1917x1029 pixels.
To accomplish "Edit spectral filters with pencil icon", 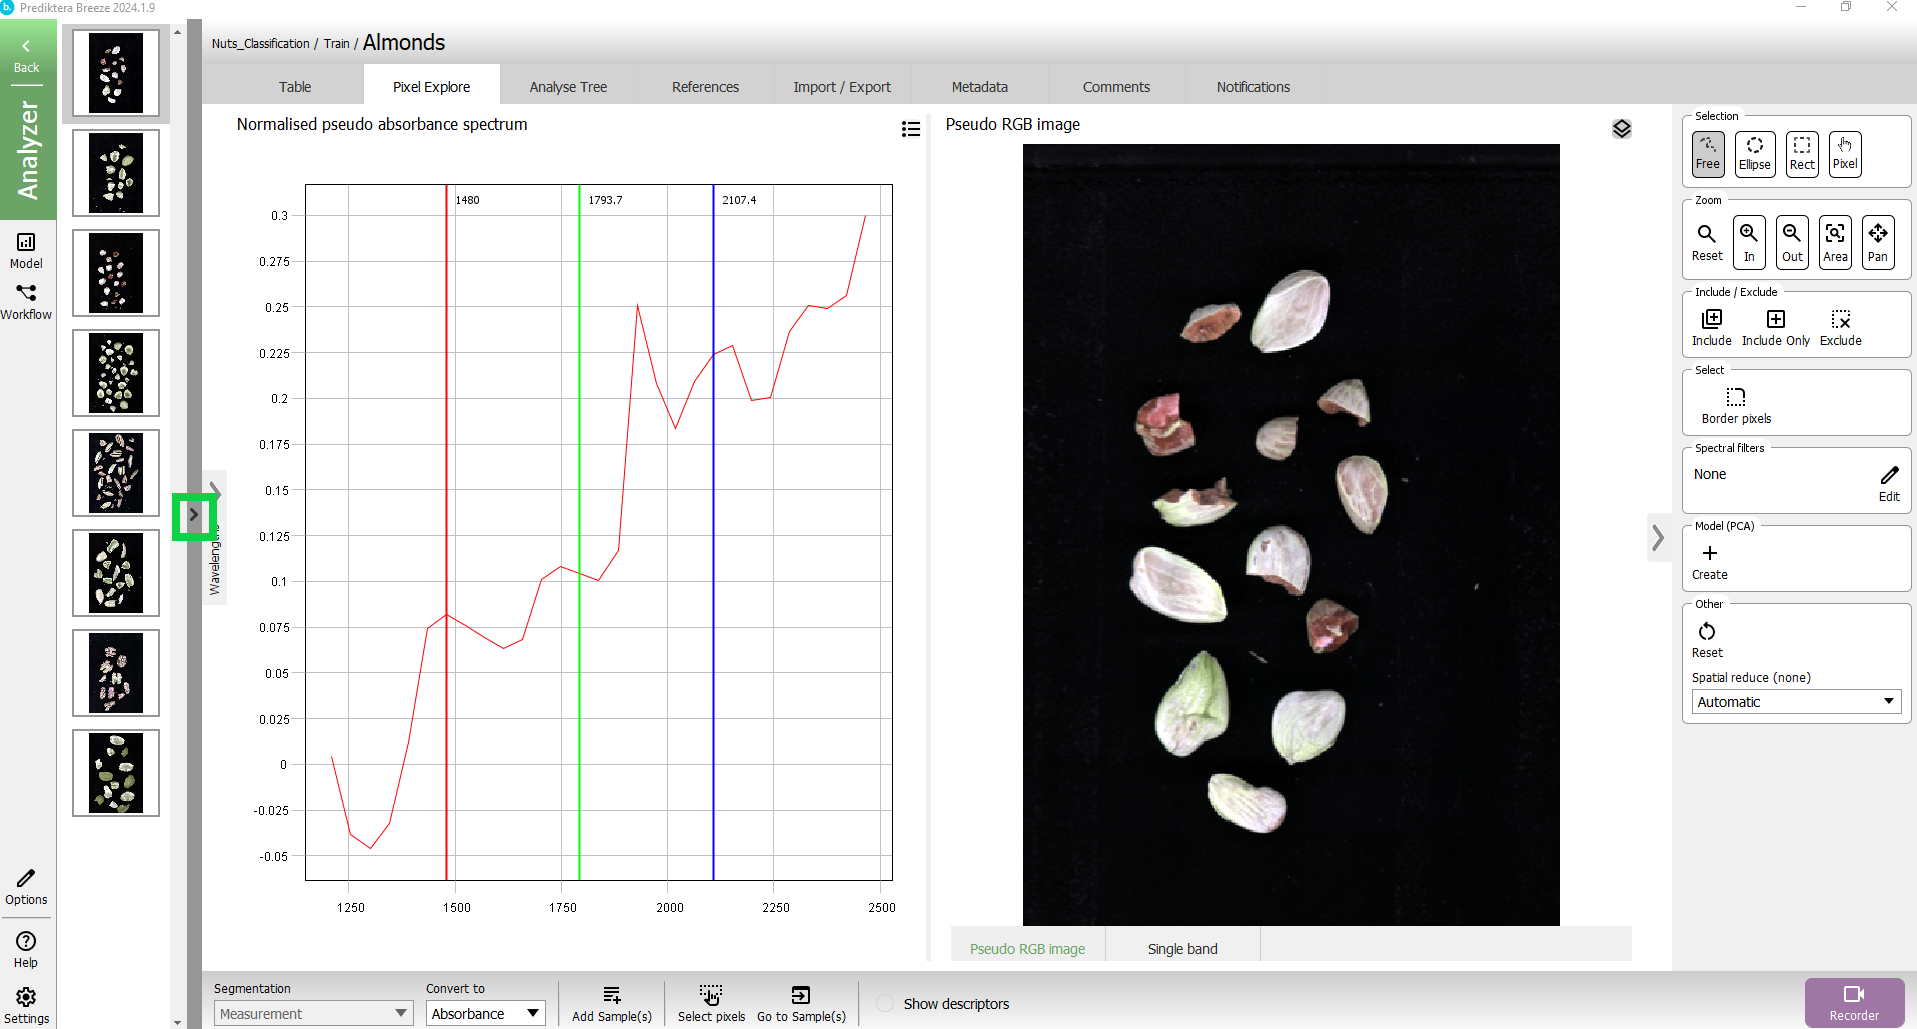I will coord(1888,482).
